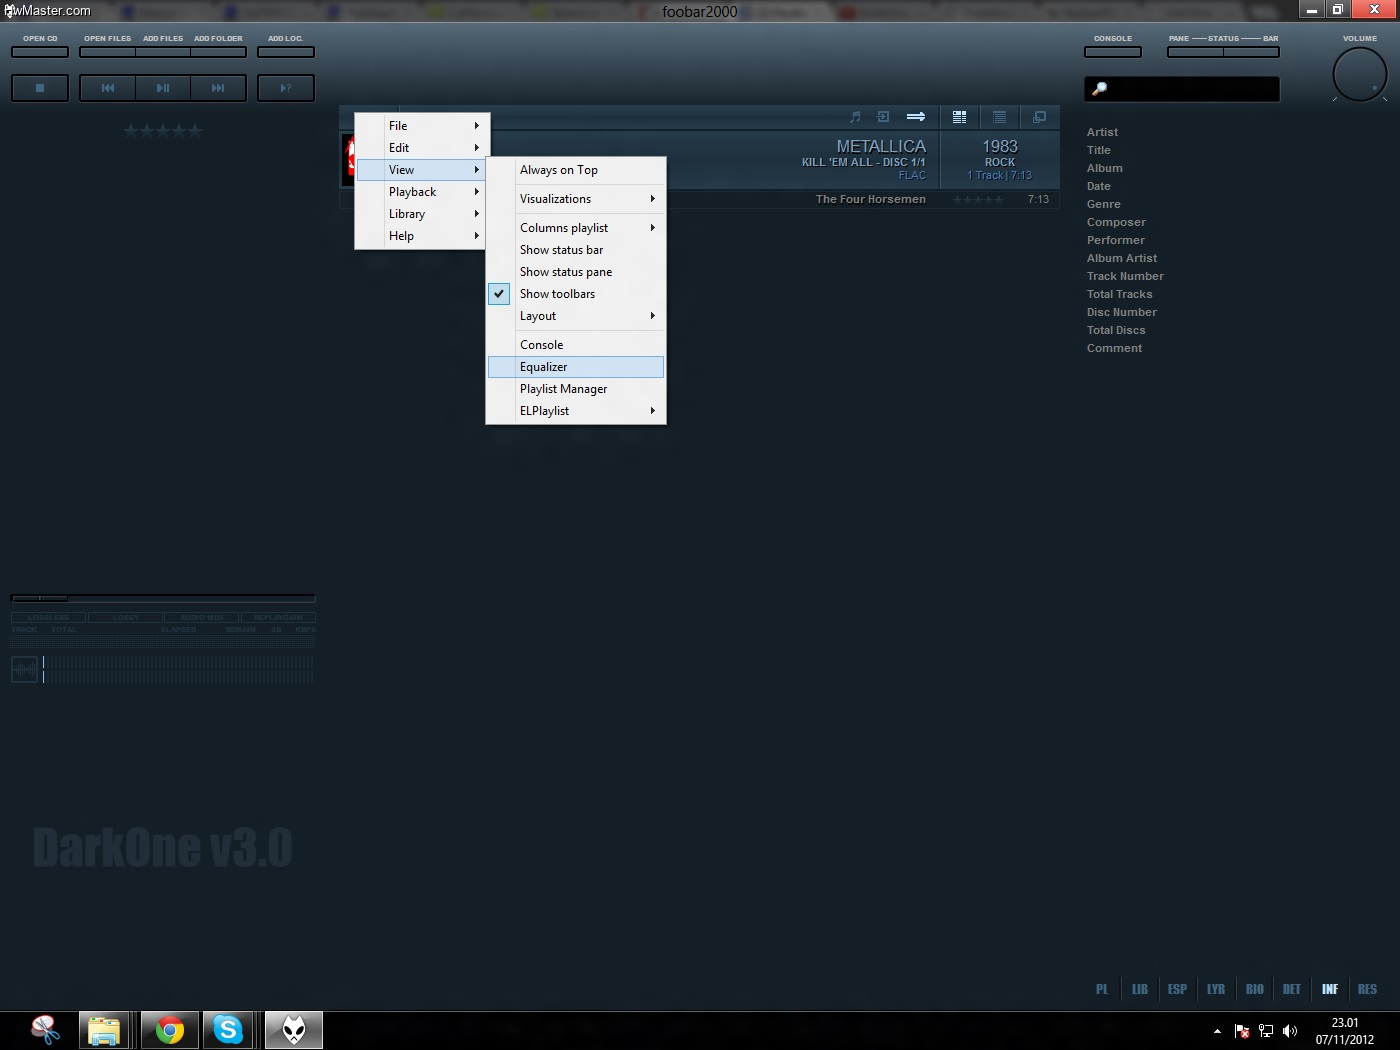The width and height of the screenshot is (1400, 1050).
Task: Expand the Layout submenu
Action: click(576, 316)
